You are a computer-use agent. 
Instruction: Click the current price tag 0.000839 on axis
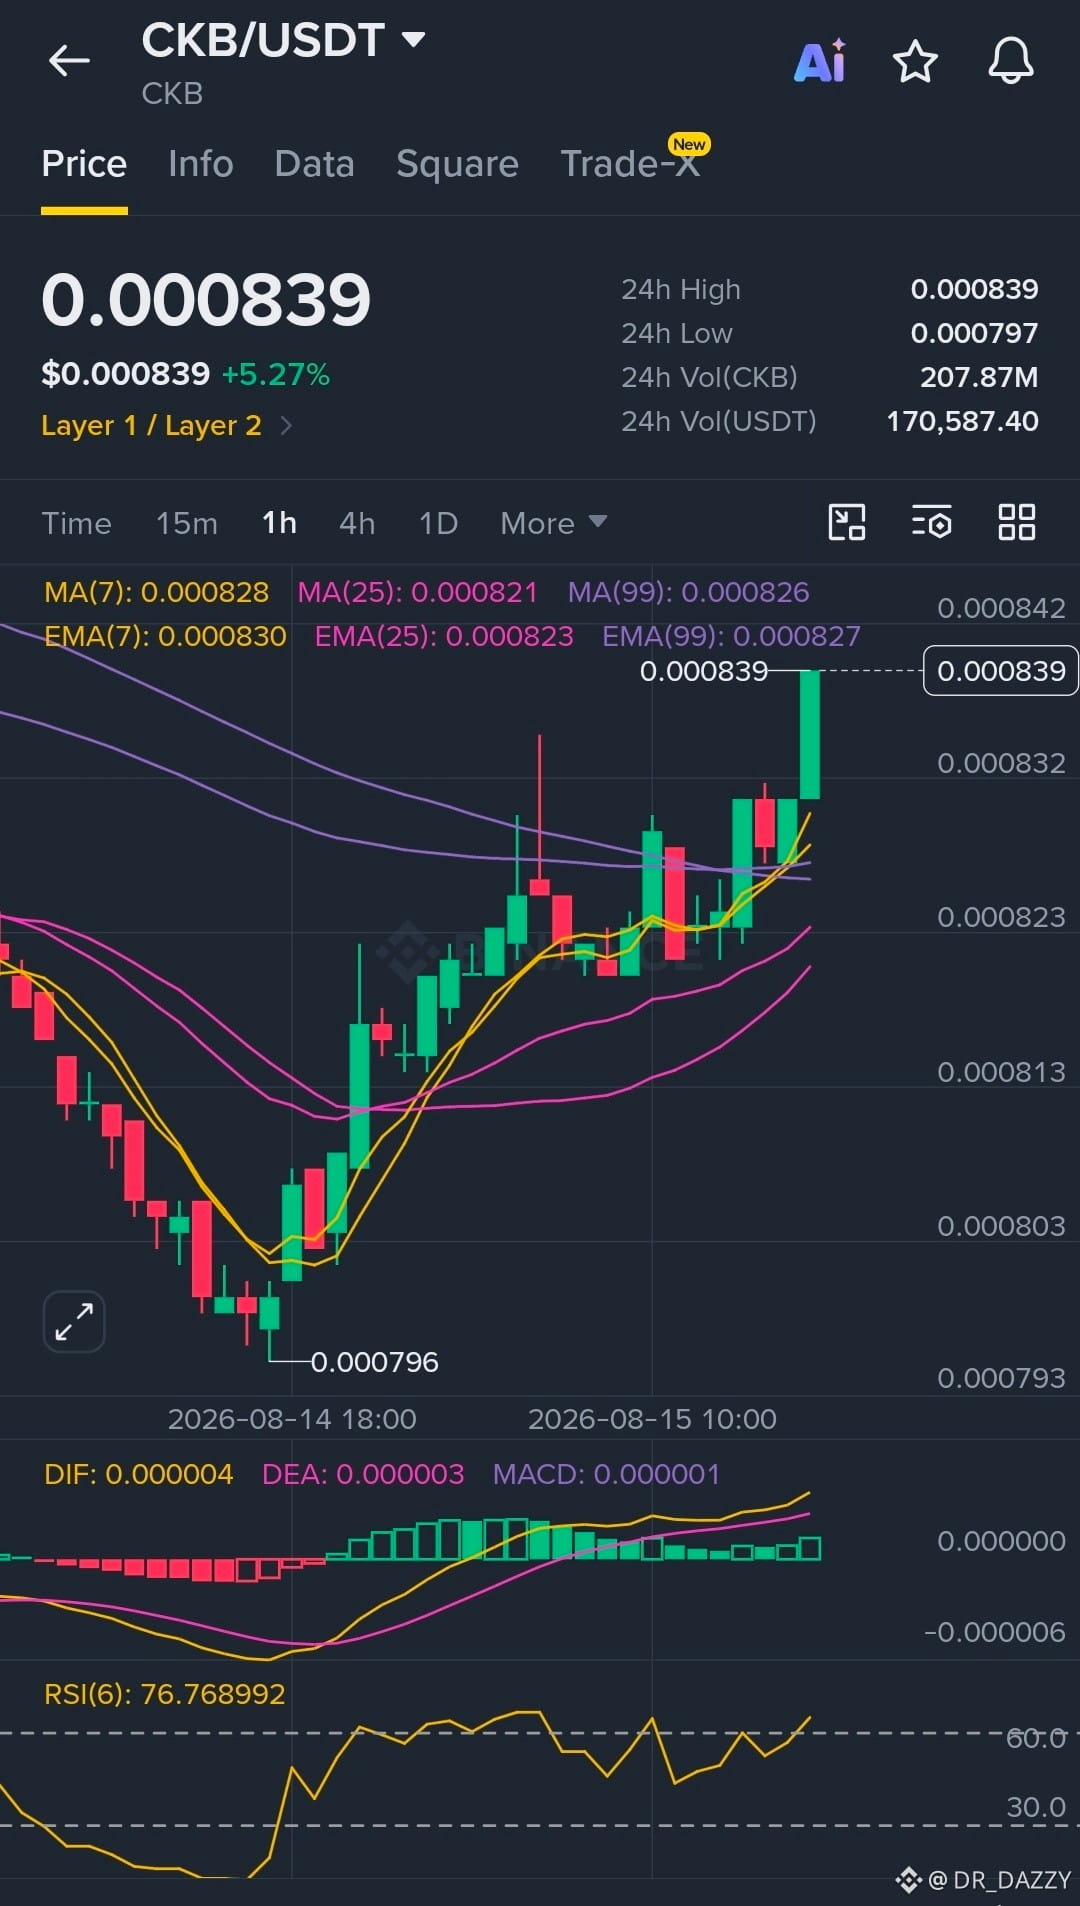click(1001, 670)
